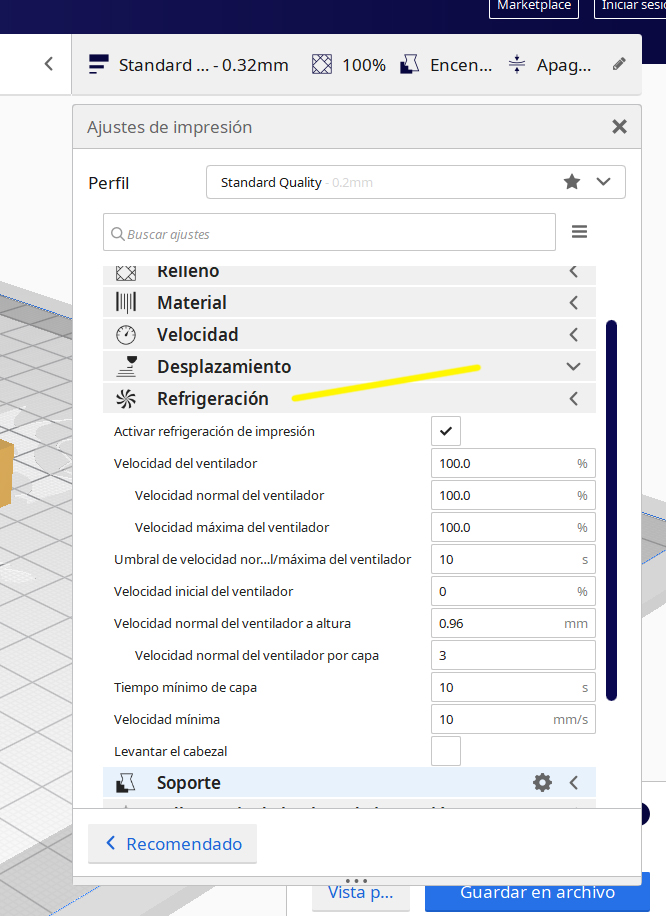Collapse the left panel arrow
Screen dimensions: 666x916
pos(49,64)
